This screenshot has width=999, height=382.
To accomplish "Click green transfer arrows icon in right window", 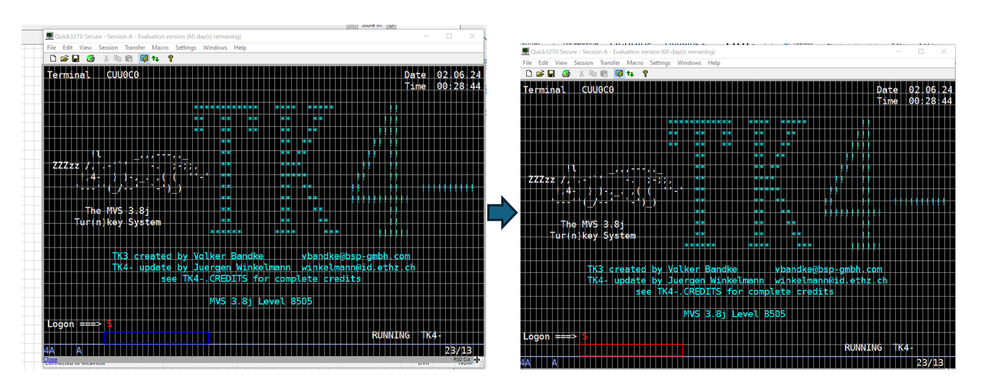I will click(x=629, y=74).
